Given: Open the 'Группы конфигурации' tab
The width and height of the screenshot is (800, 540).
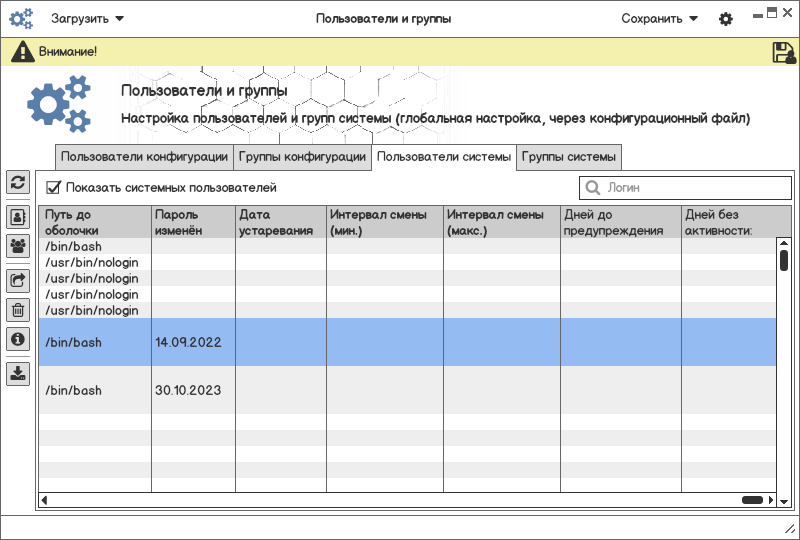Looking at the screenshot, I should (x=302, y=157).
